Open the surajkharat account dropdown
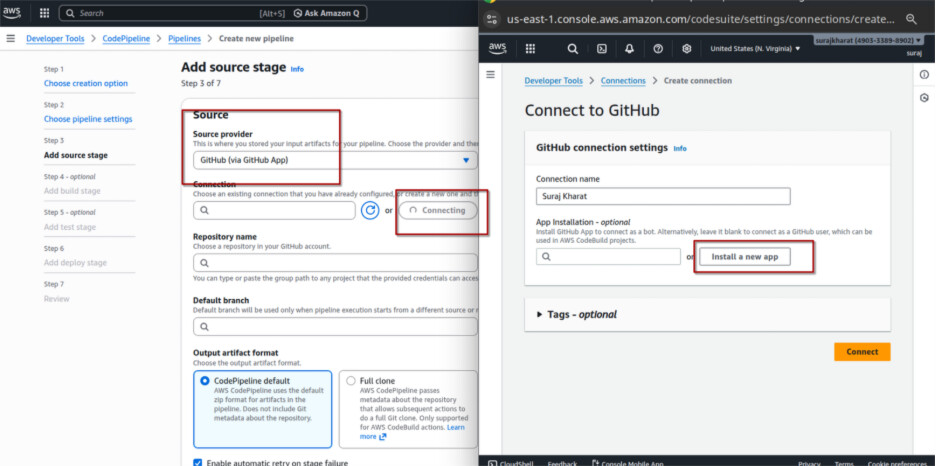 [x=868, y=41]
